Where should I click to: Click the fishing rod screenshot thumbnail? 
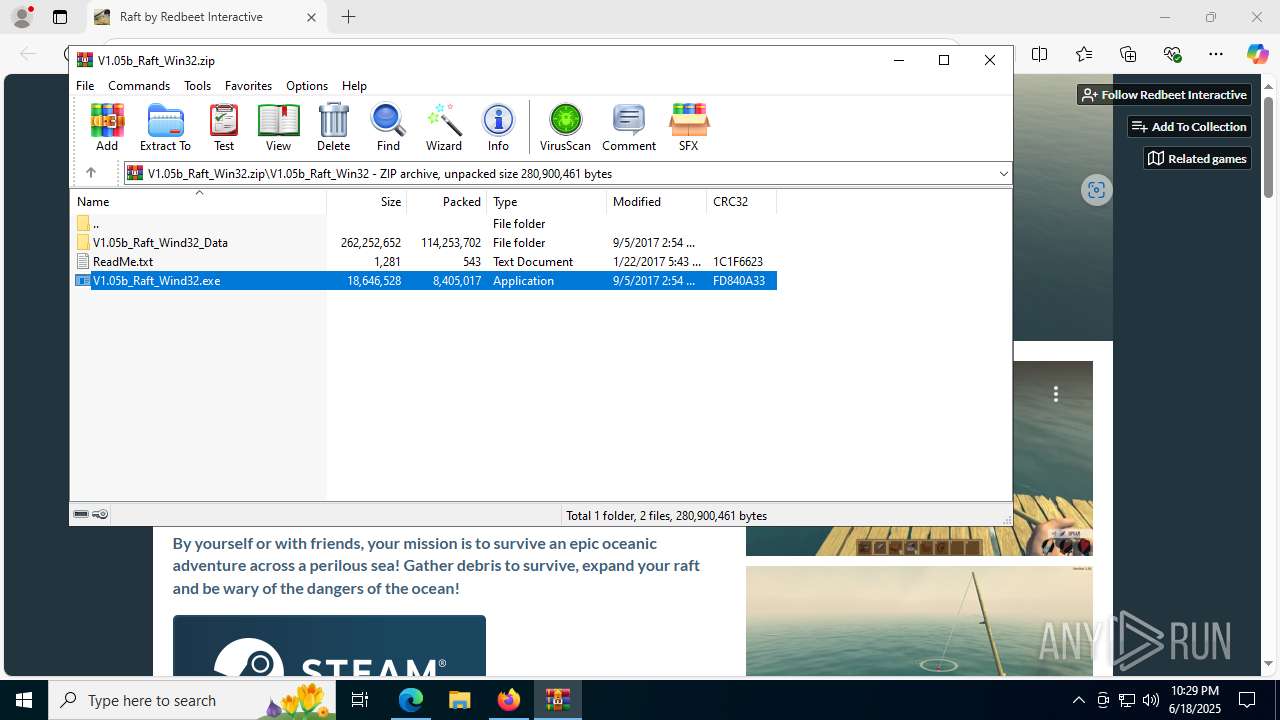coord(919,621)
